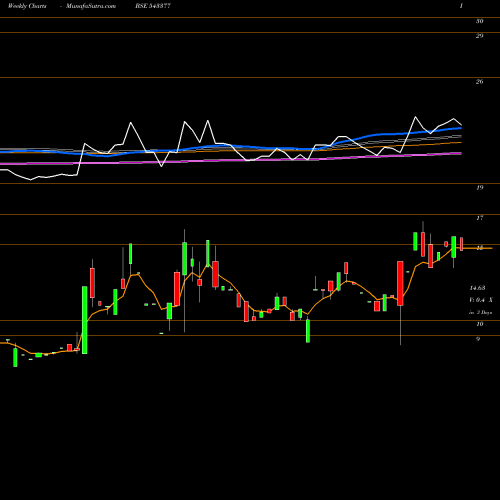Click the 'Weekly Charts' title text
This screenshot has width=500, height=500.
point(27,6)
